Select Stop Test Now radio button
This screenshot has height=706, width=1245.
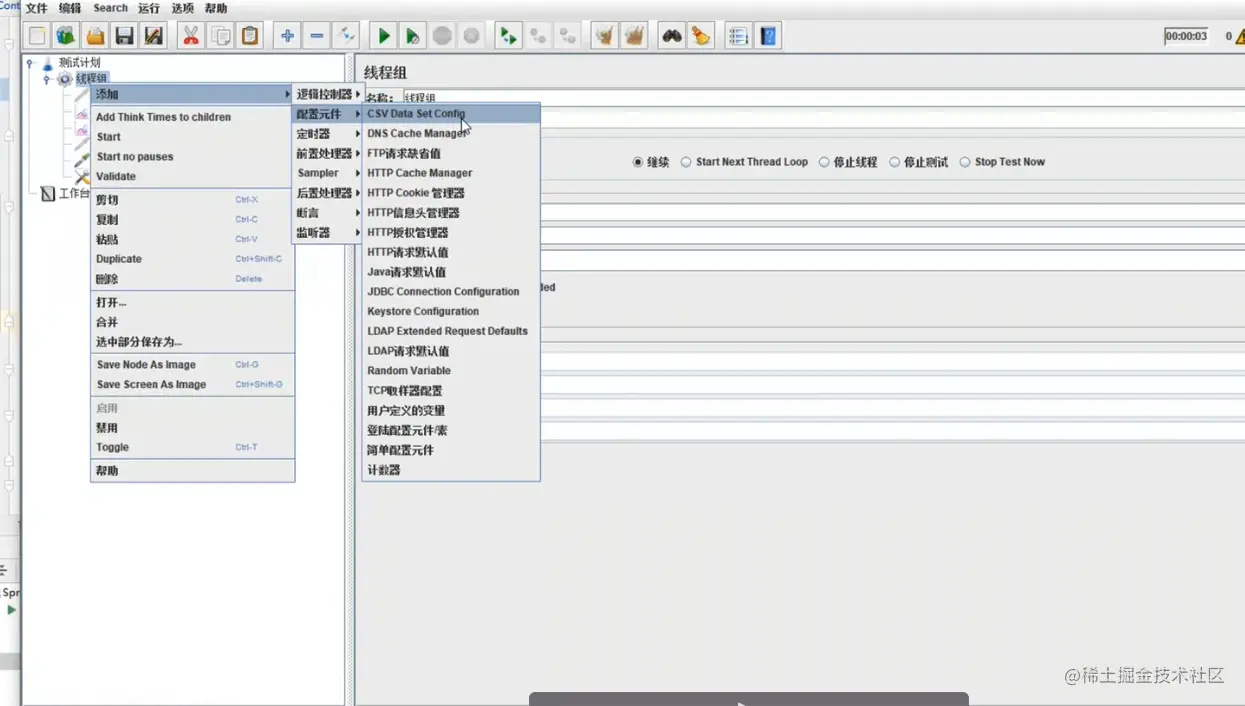[965, 162]
